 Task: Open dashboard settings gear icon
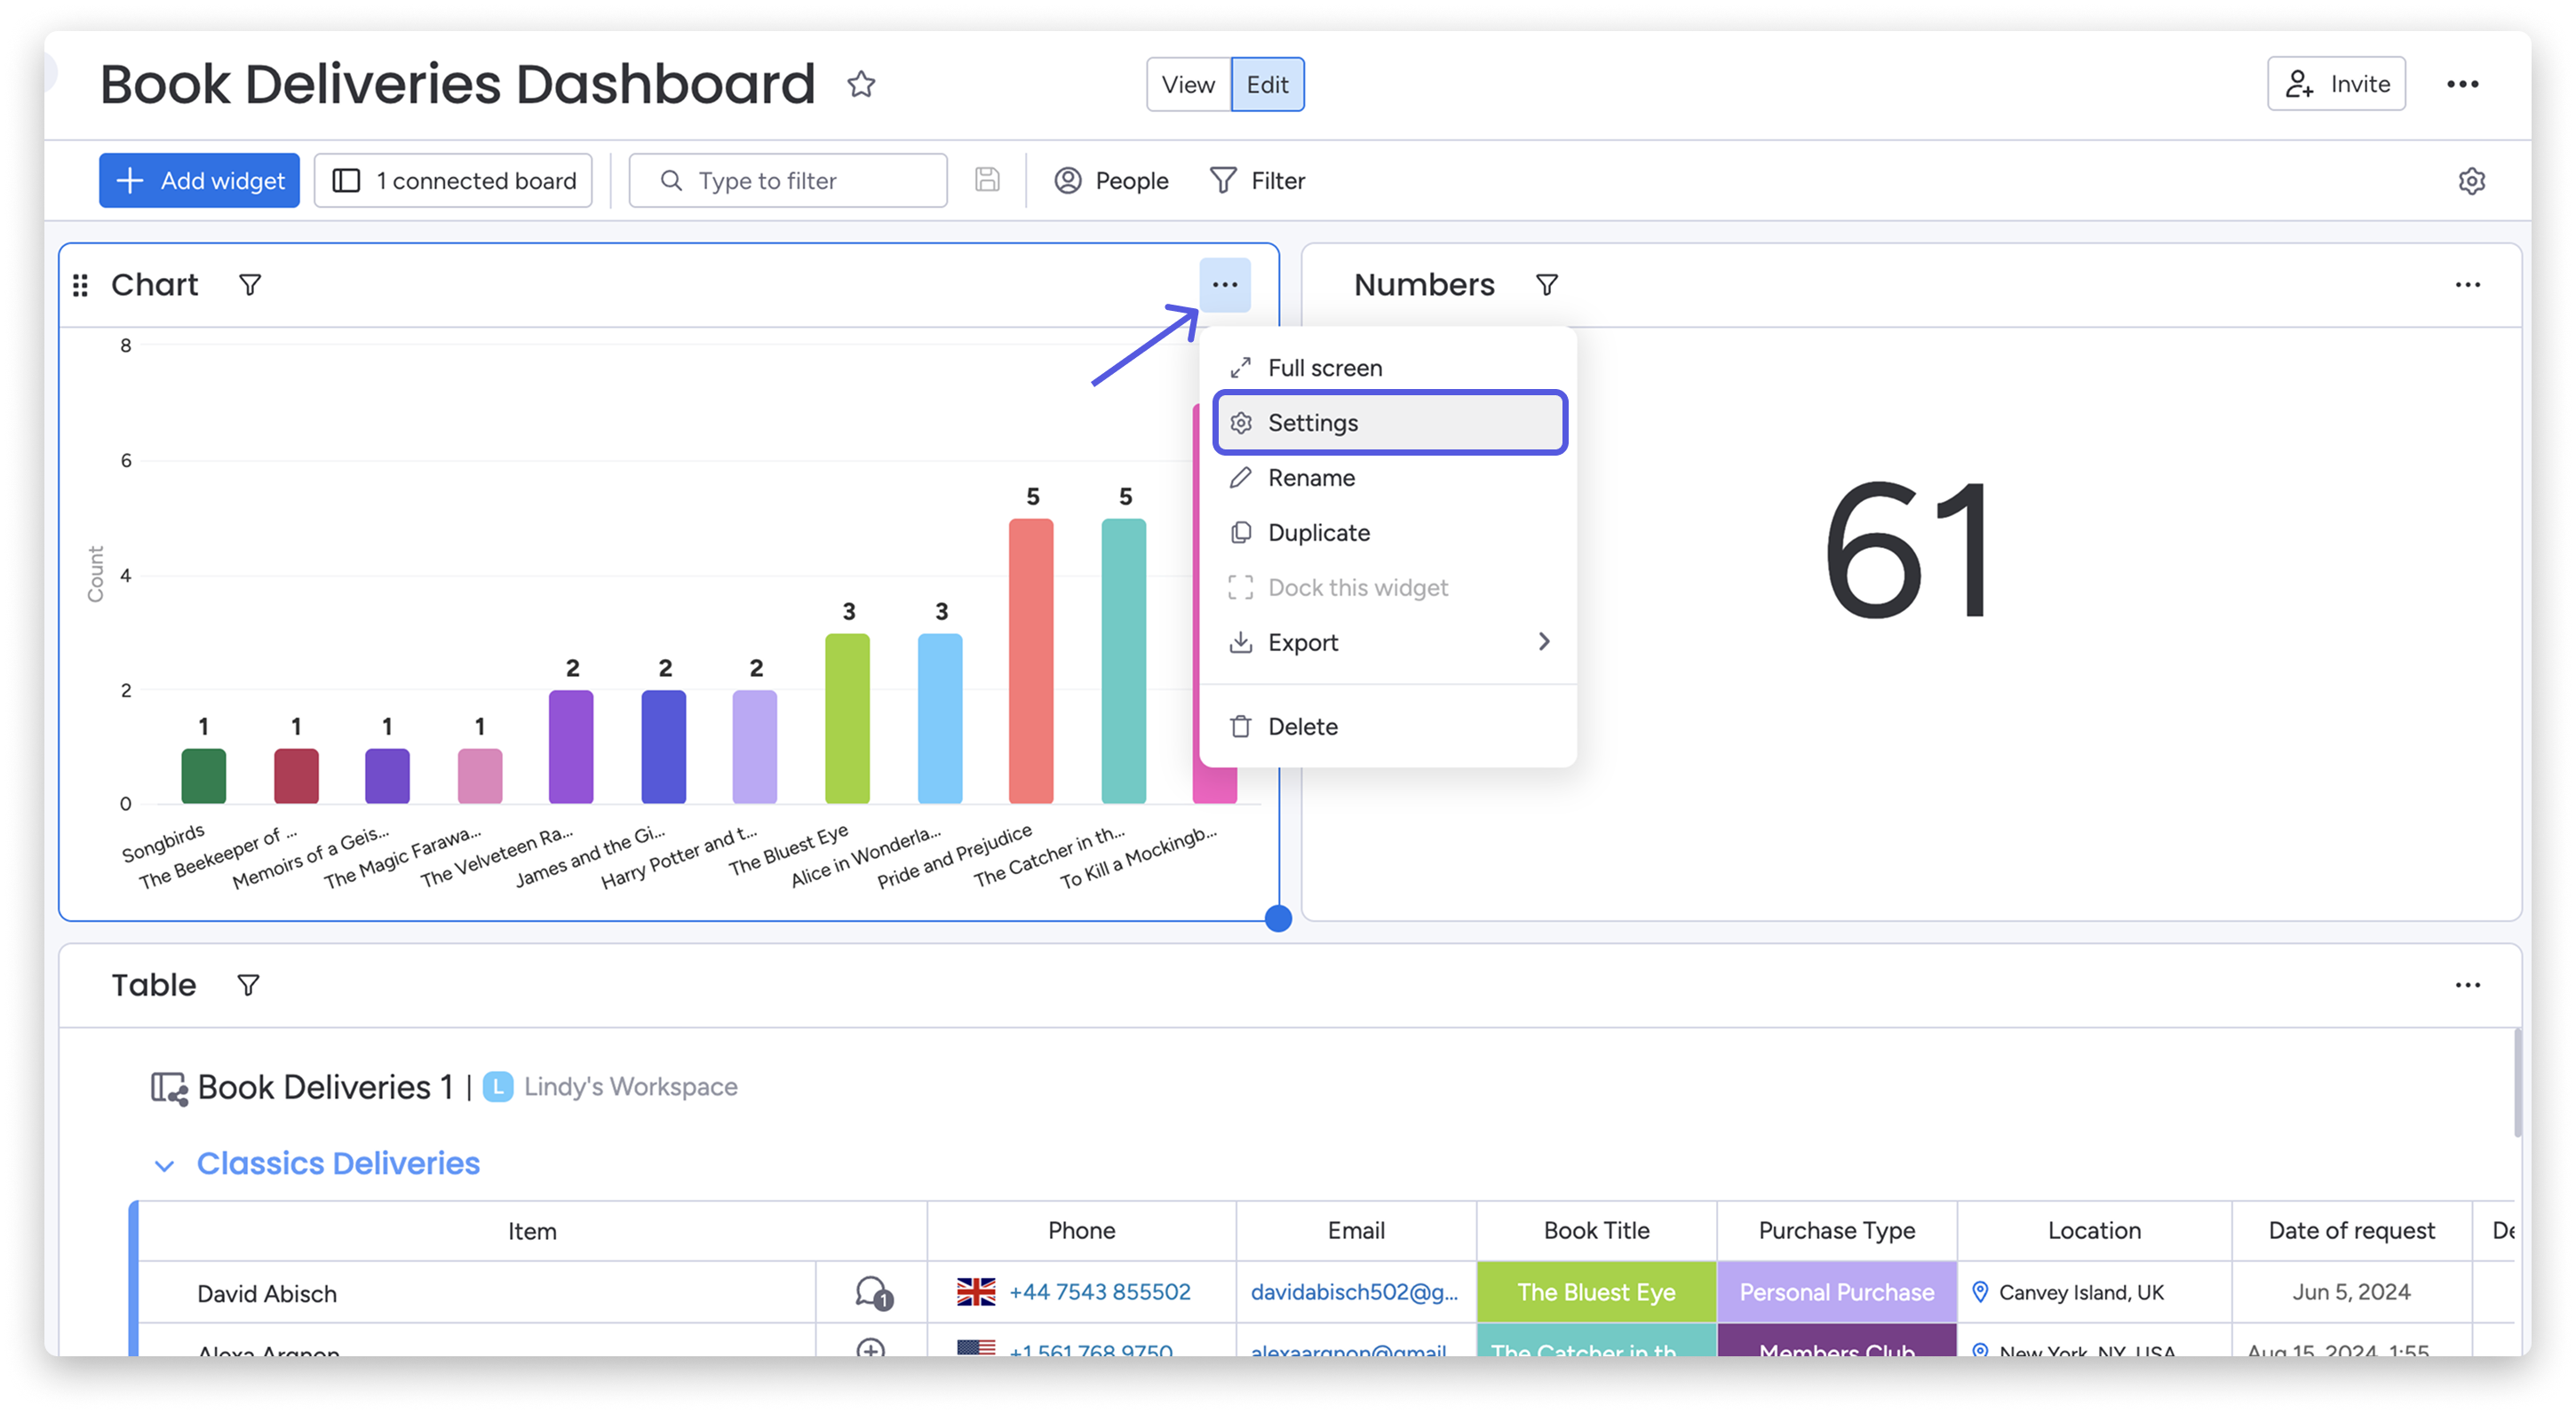[2471, 181]
